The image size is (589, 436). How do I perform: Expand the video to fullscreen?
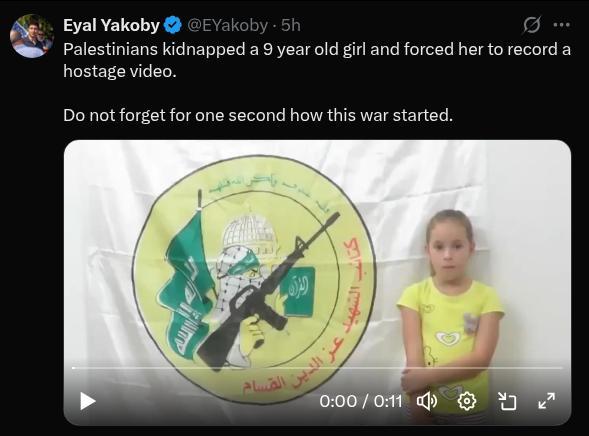pos(547,401)
